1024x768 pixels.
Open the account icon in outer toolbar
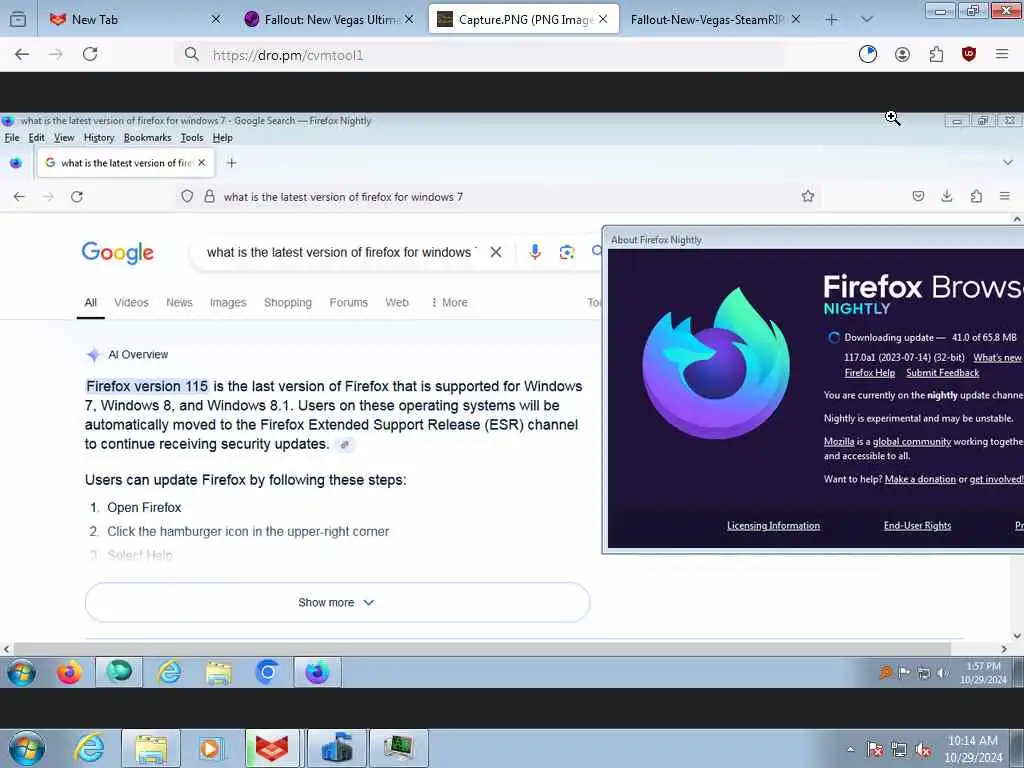[x=903, y=54]
